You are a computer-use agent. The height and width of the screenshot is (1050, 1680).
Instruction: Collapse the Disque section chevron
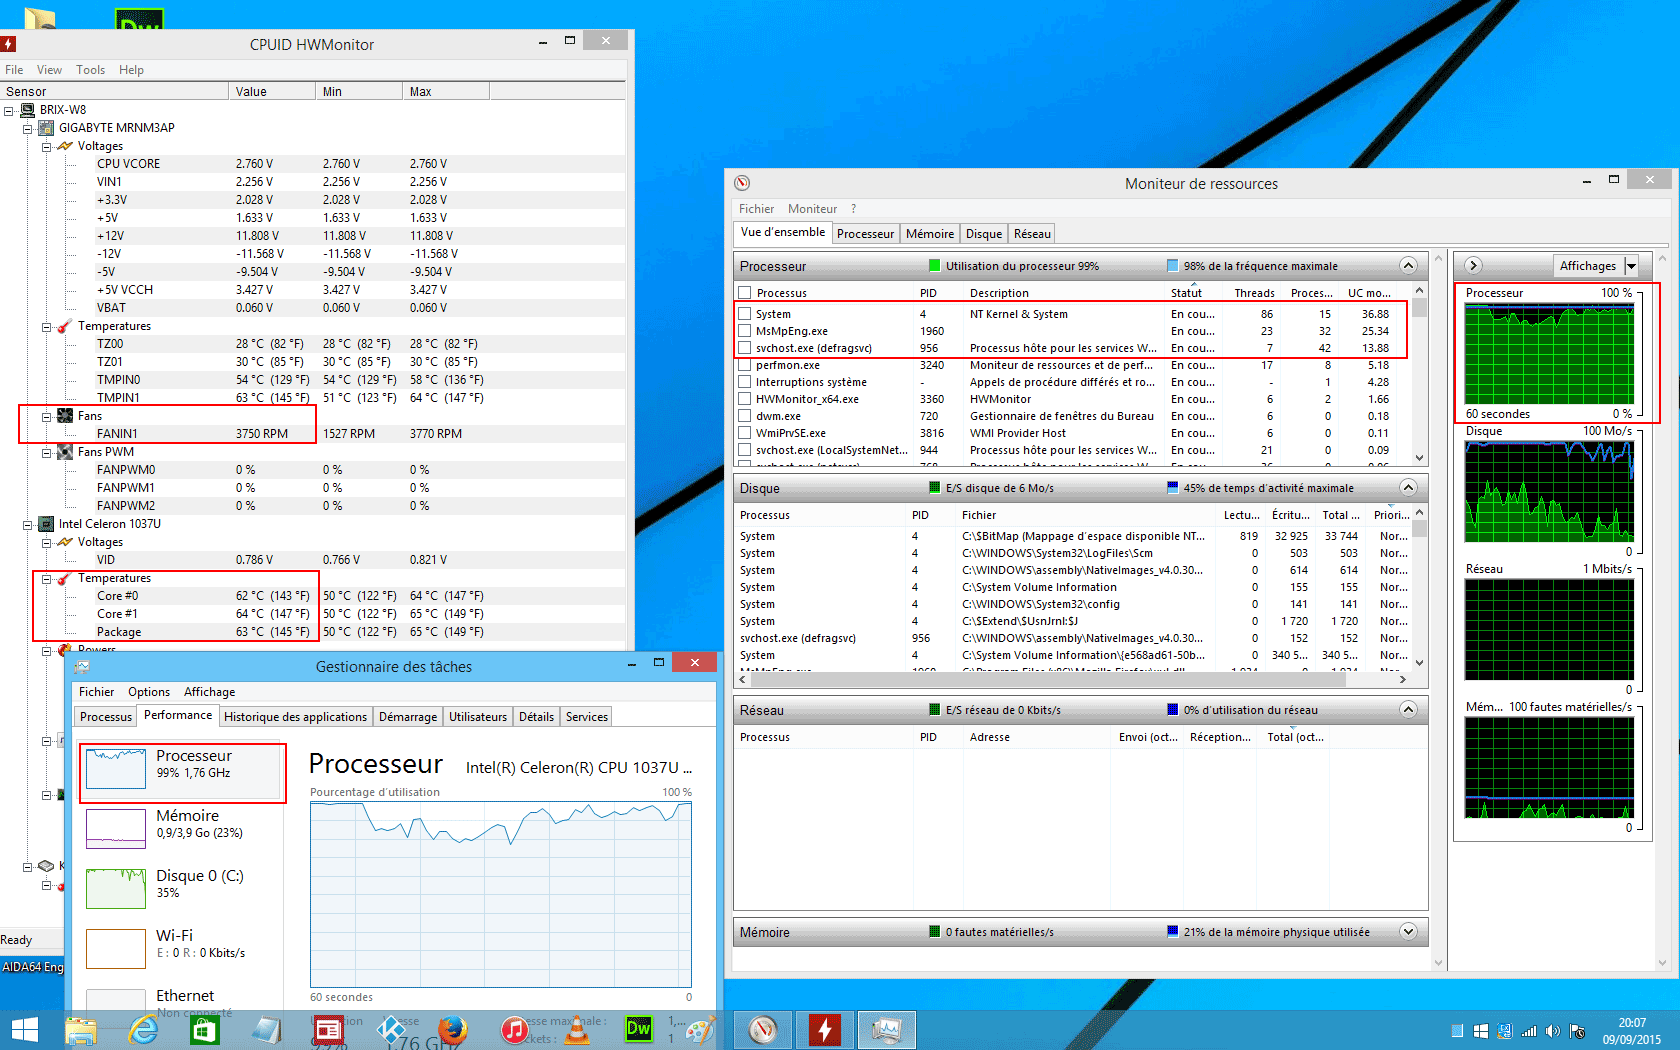pos(1408,488)
